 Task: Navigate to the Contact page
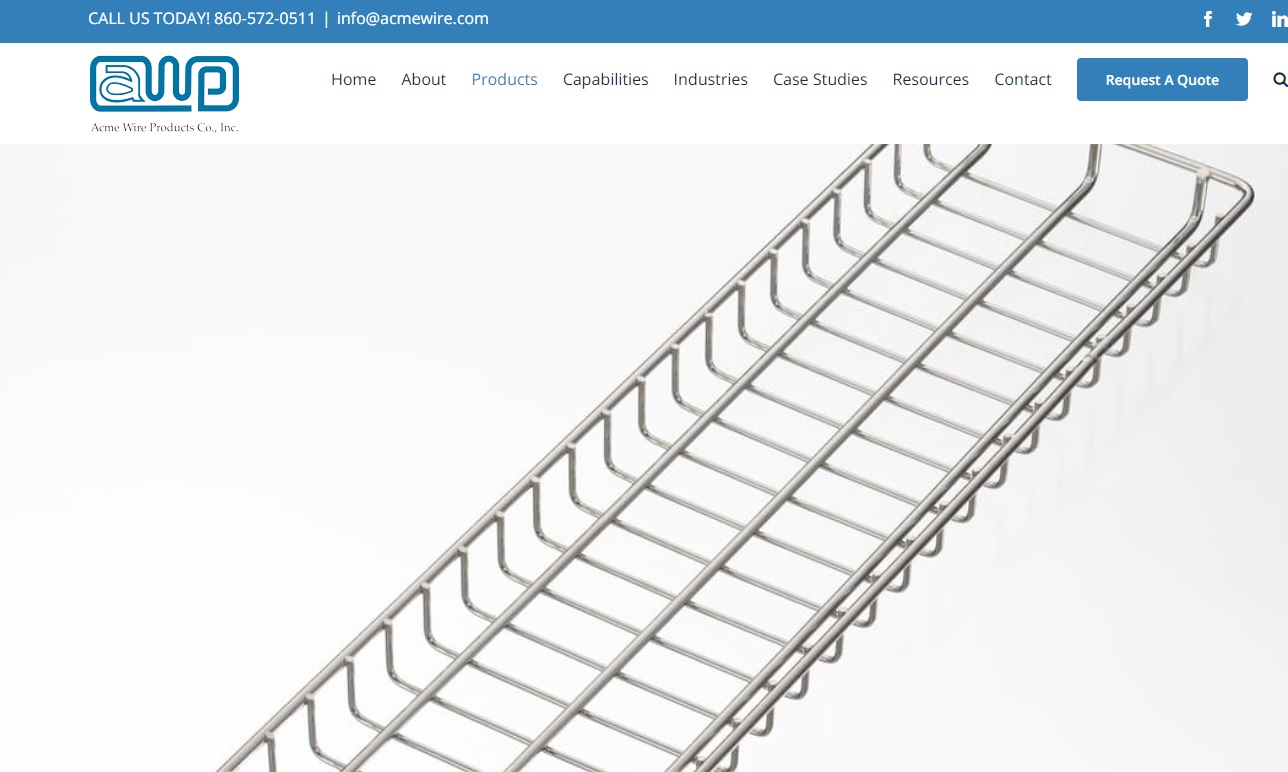(x=1022, y=79)
